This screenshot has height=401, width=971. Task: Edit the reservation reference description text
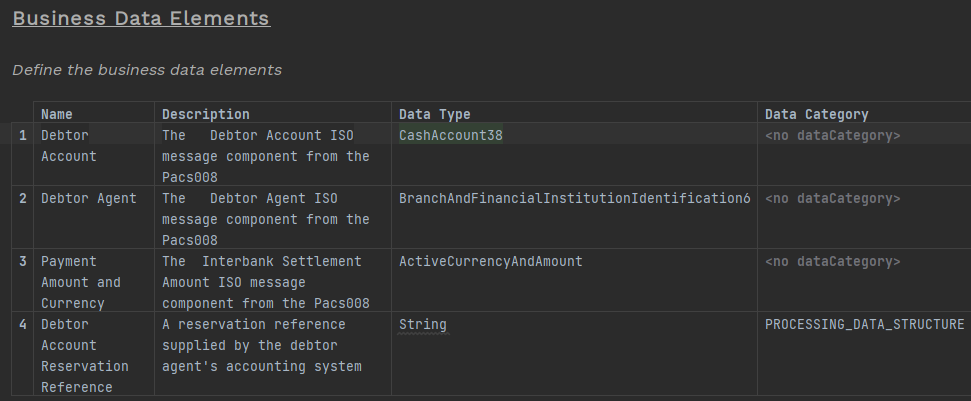tap(261, 345)
